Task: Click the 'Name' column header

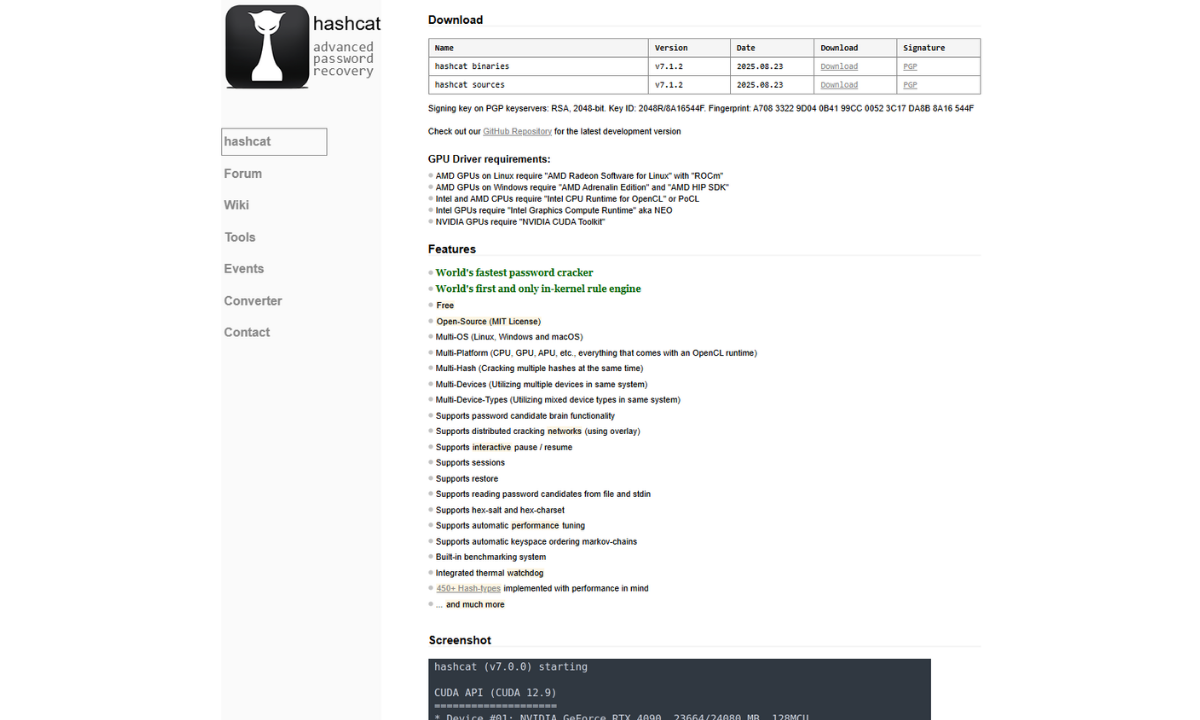Action: (x=539, y=48)
